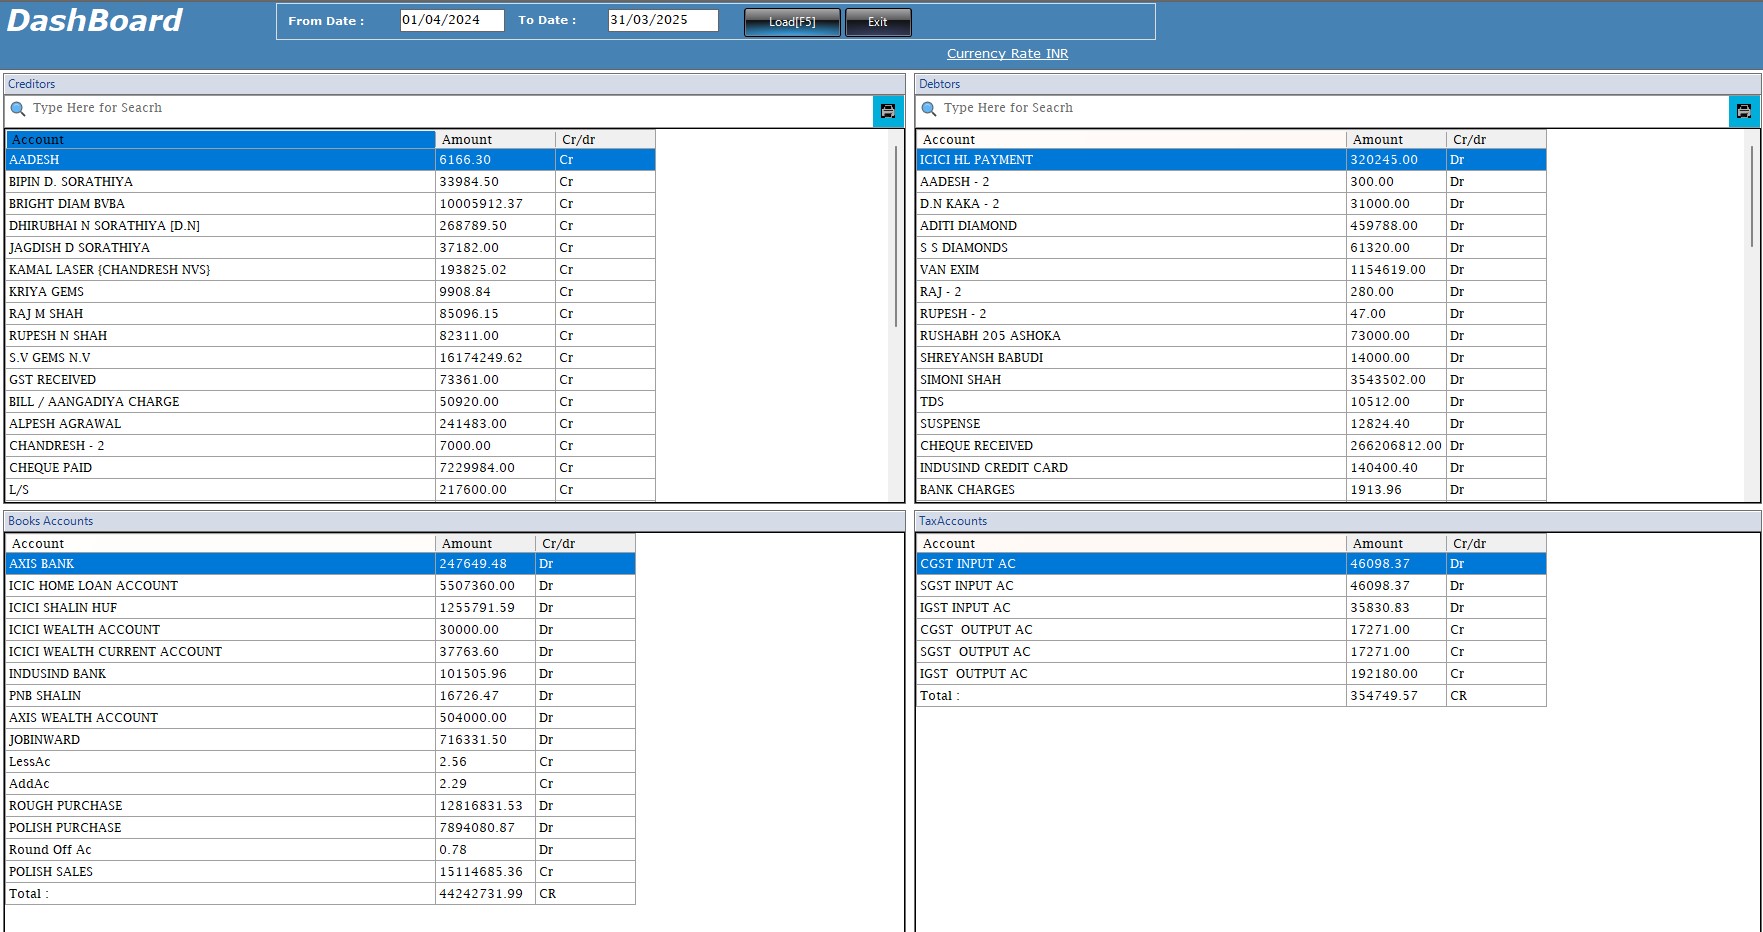Select the BRIGHT DIAM BVBA creditor row
This screenshot has width=1763, height=932.
coord(220,204)
